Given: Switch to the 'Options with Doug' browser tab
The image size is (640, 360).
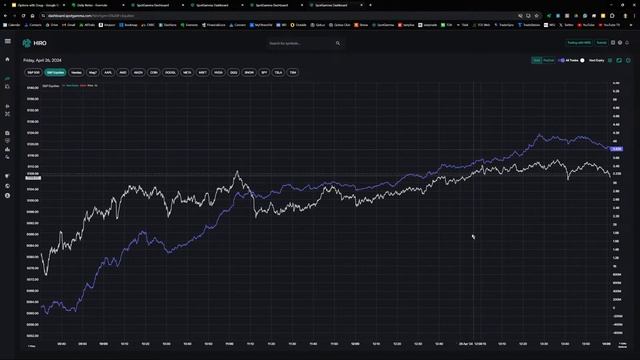Looking at the screenshot, I should pos(38,5).
